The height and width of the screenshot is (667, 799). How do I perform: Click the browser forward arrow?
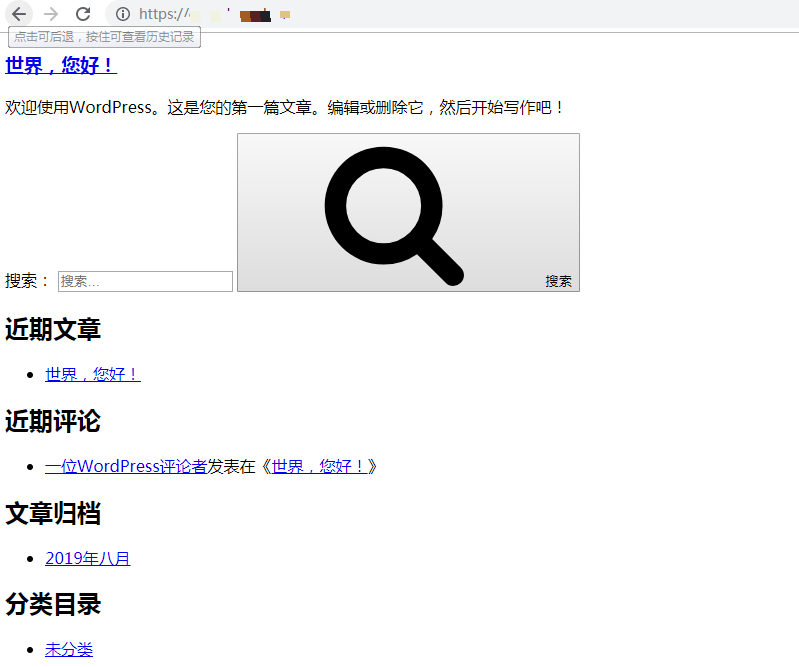coord(51,14)
